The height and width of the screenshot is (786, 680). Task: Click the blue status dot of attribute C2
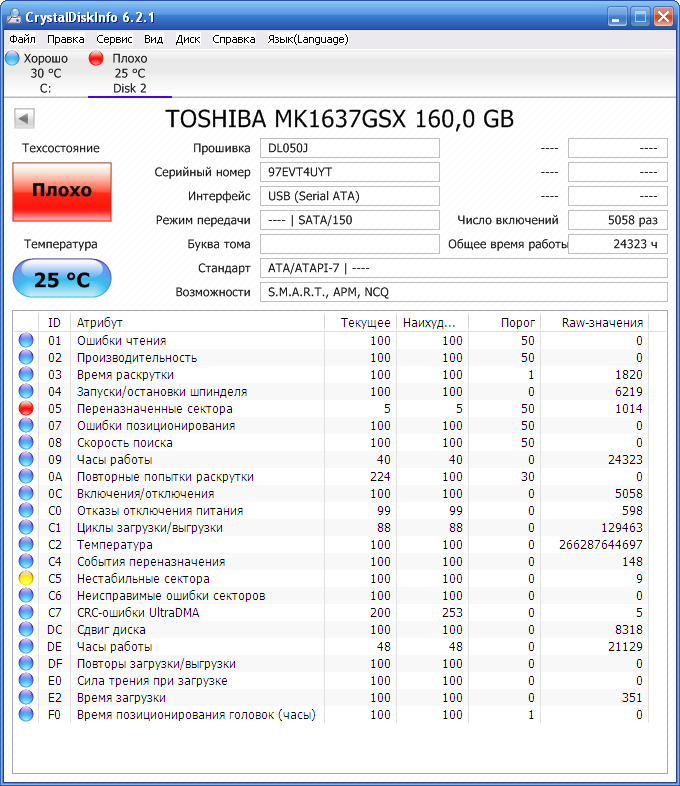26,544
